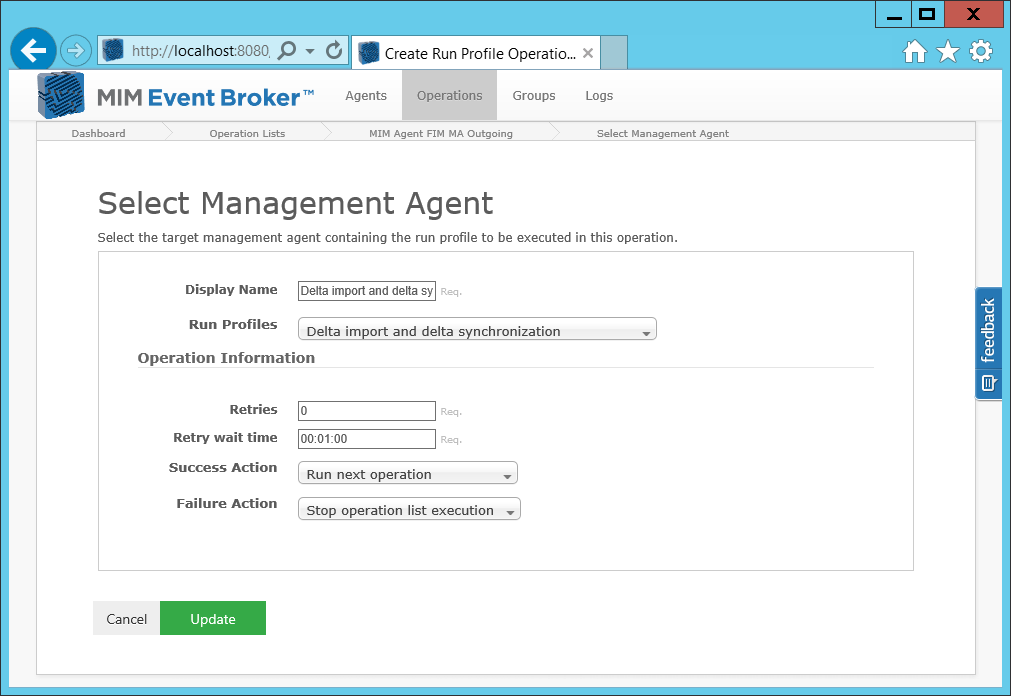Click Select Management Agent breadcrumb
The image size is (1011, 696).
click(x=663, y=134)
